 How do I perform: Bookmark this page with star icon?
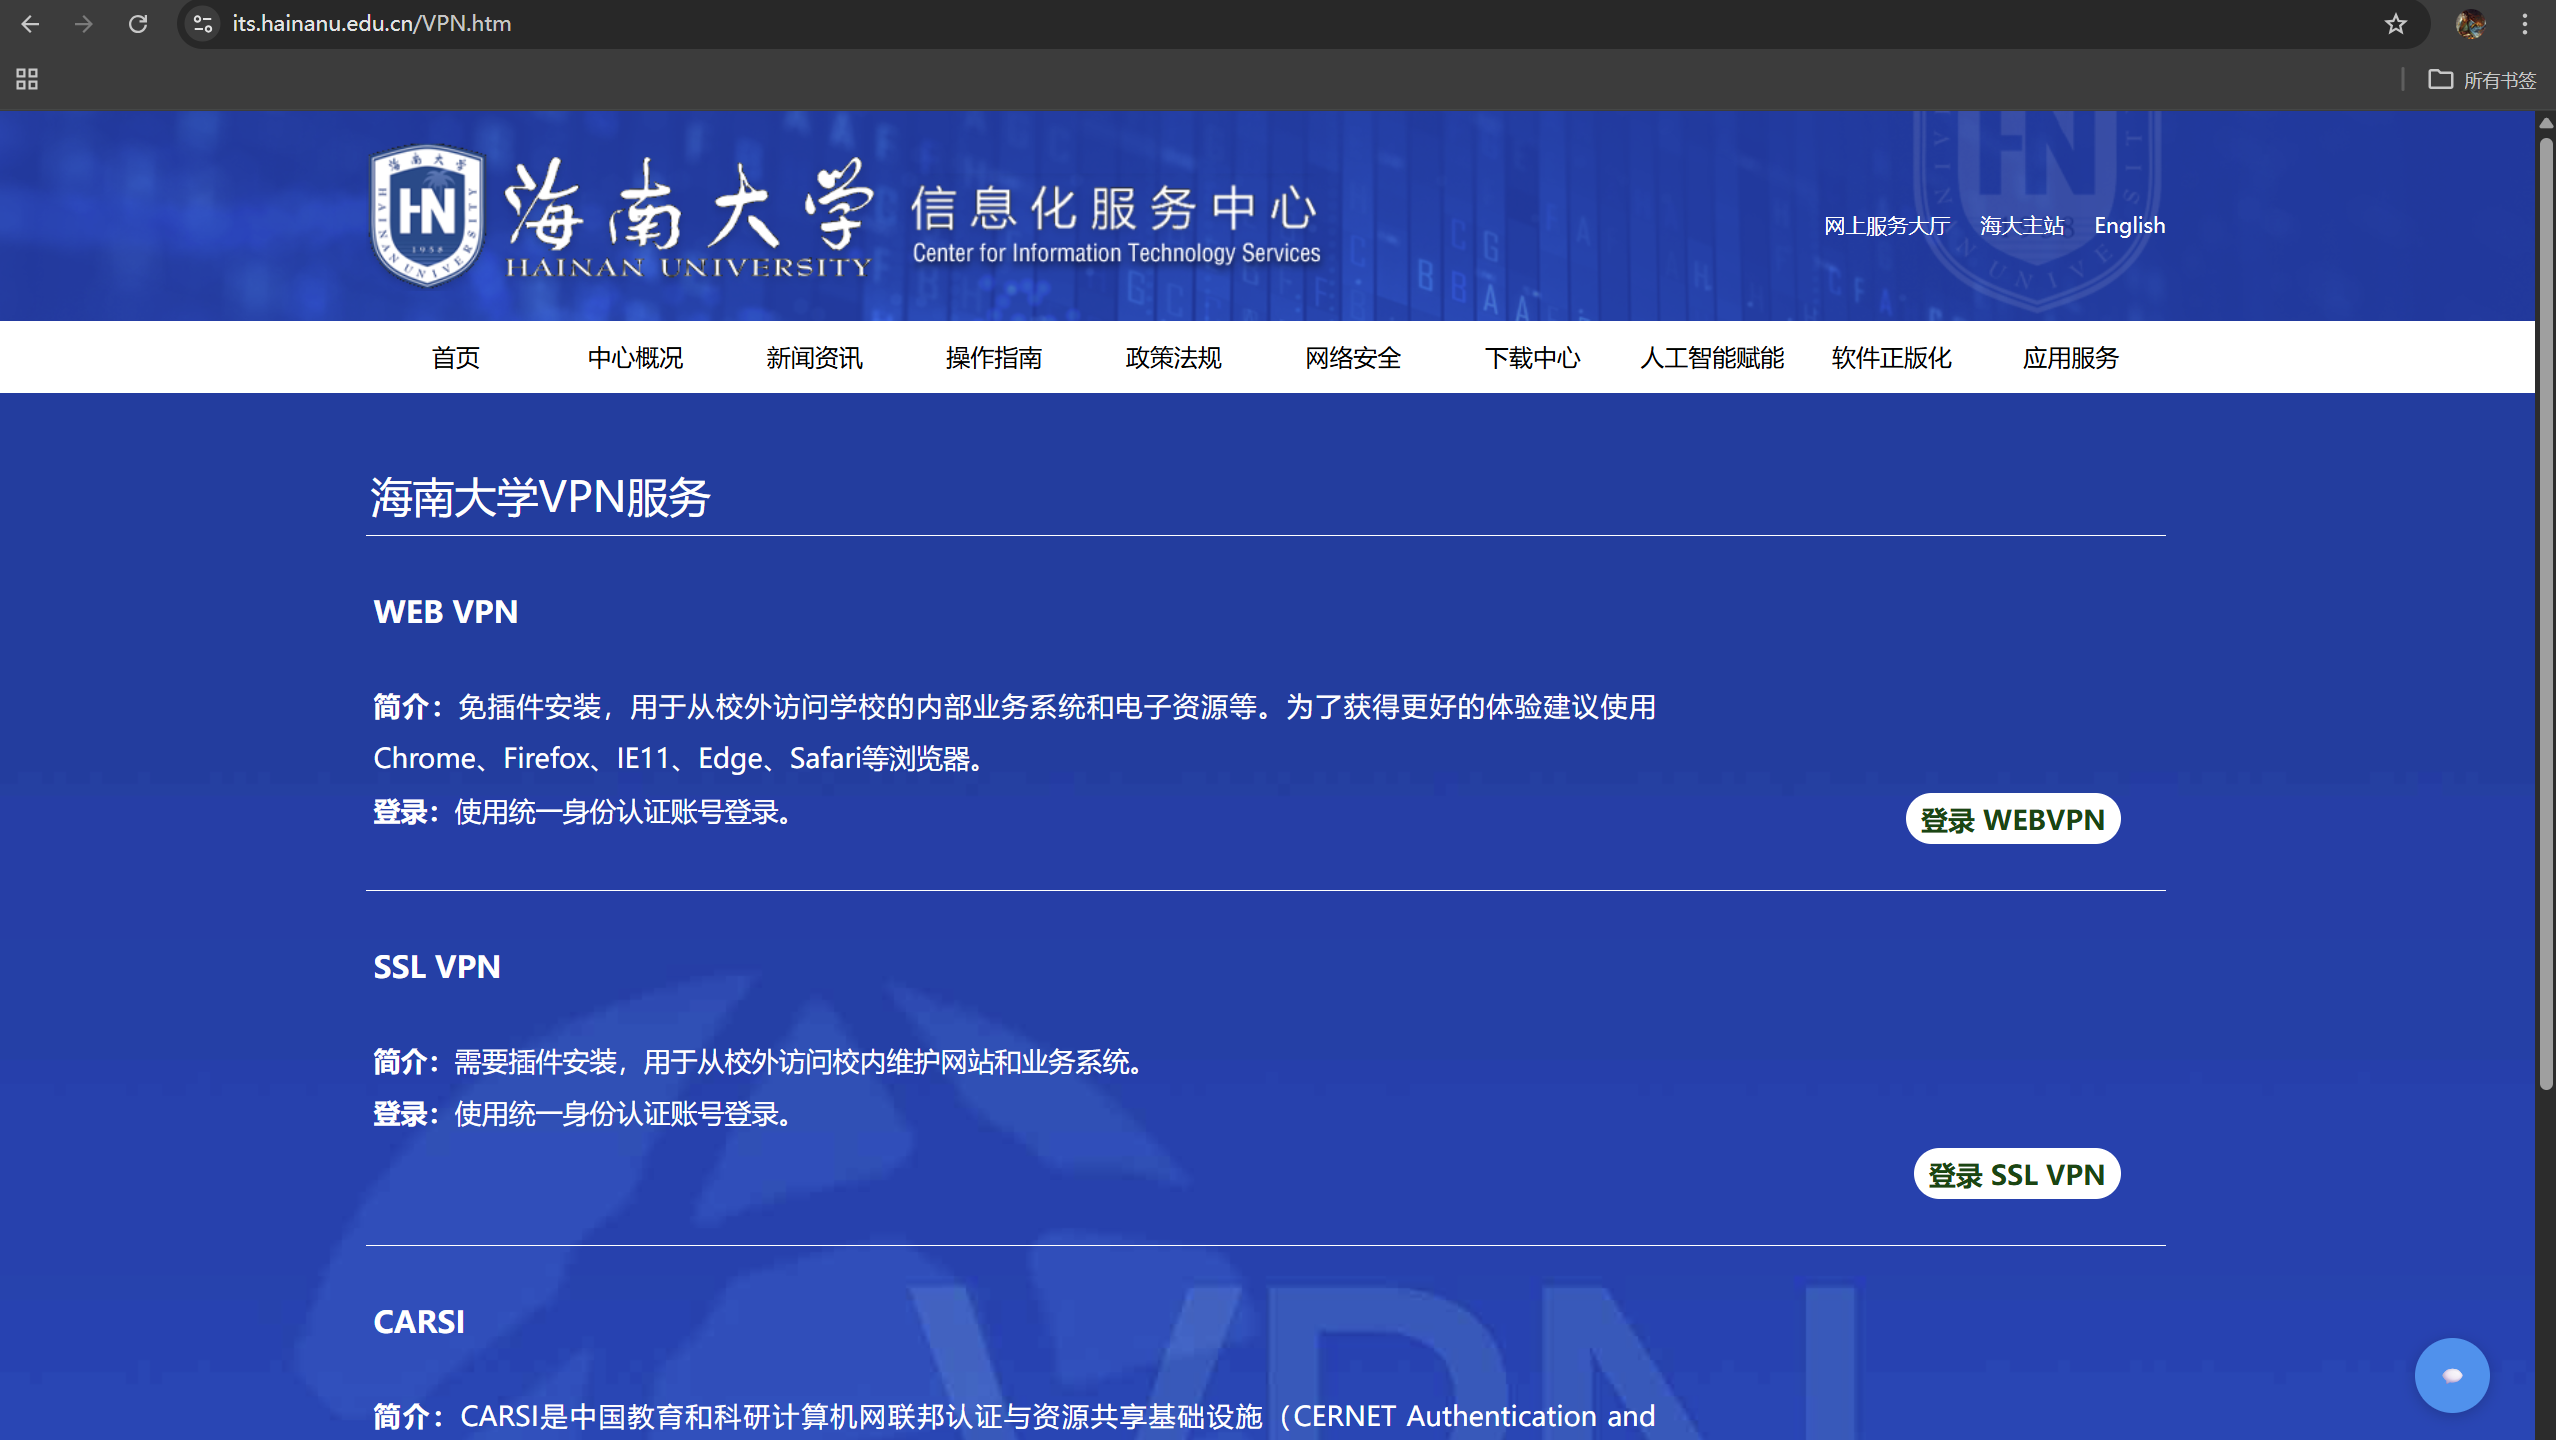click(2395, 24)
